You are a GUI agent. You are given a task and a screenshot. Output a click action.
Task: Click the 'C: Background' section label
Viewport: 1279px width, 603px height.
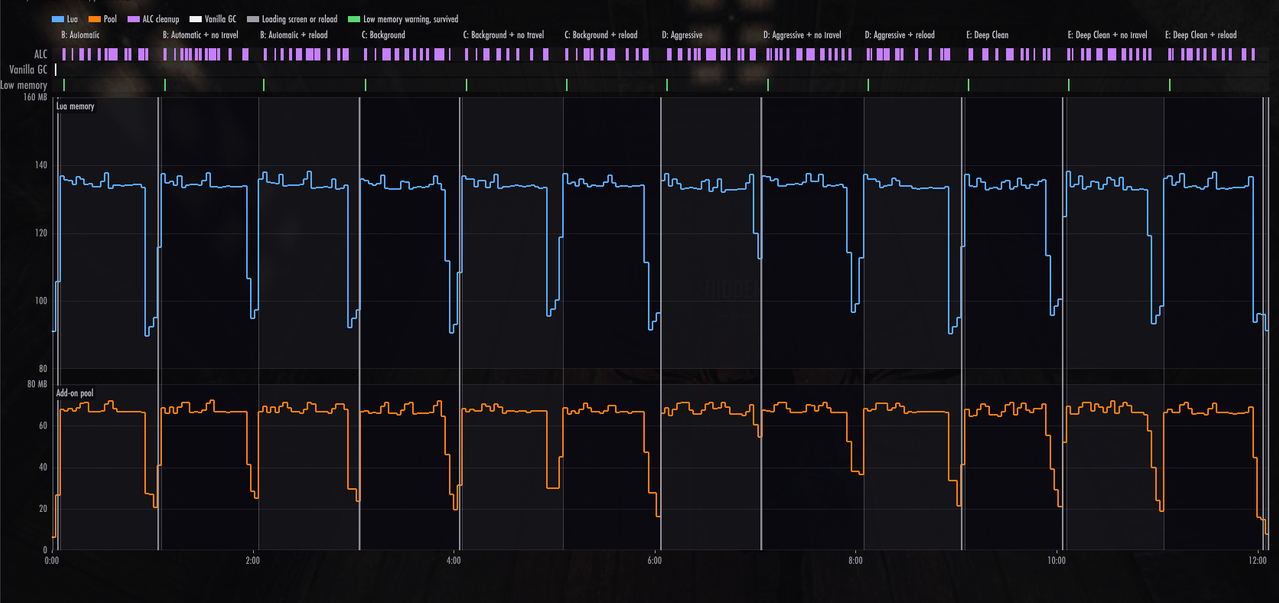click(x=384, y=35)
